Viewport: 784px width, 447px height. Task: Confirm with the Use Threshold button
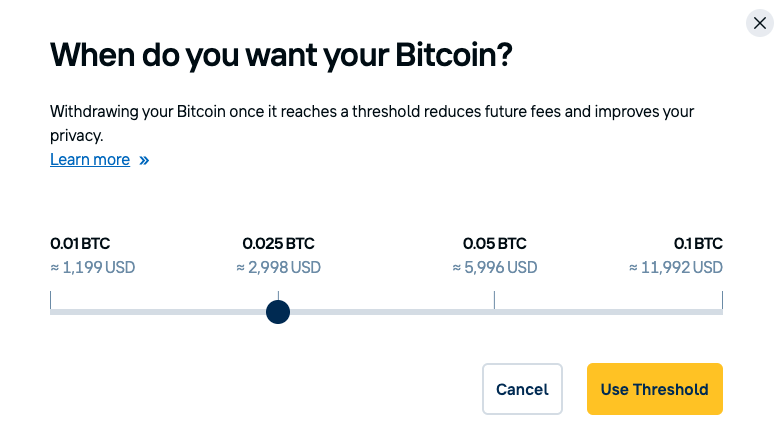tap(654, 389)
